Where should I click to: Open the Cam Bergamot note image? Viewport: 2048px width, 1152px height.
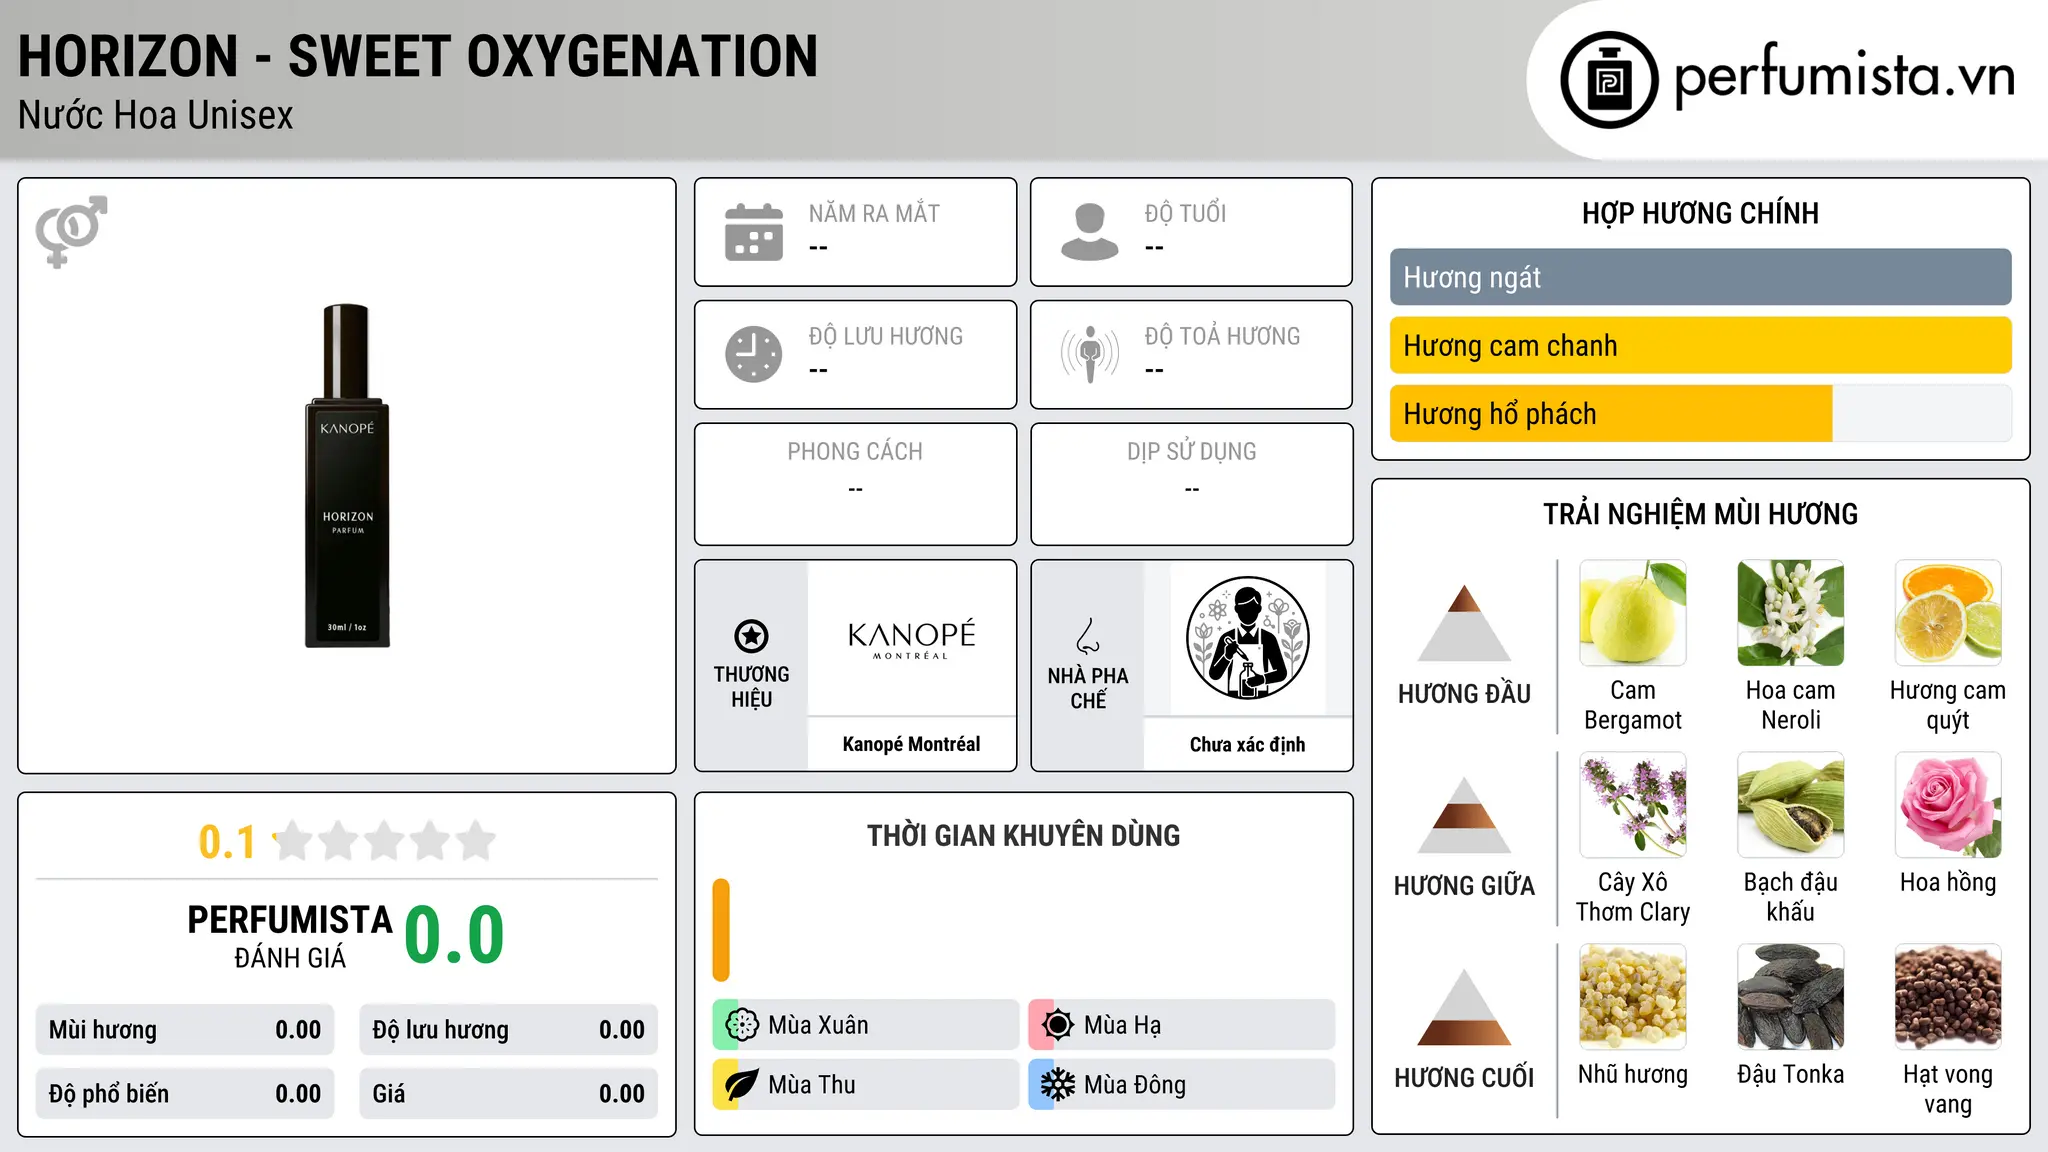(1633, 613)
